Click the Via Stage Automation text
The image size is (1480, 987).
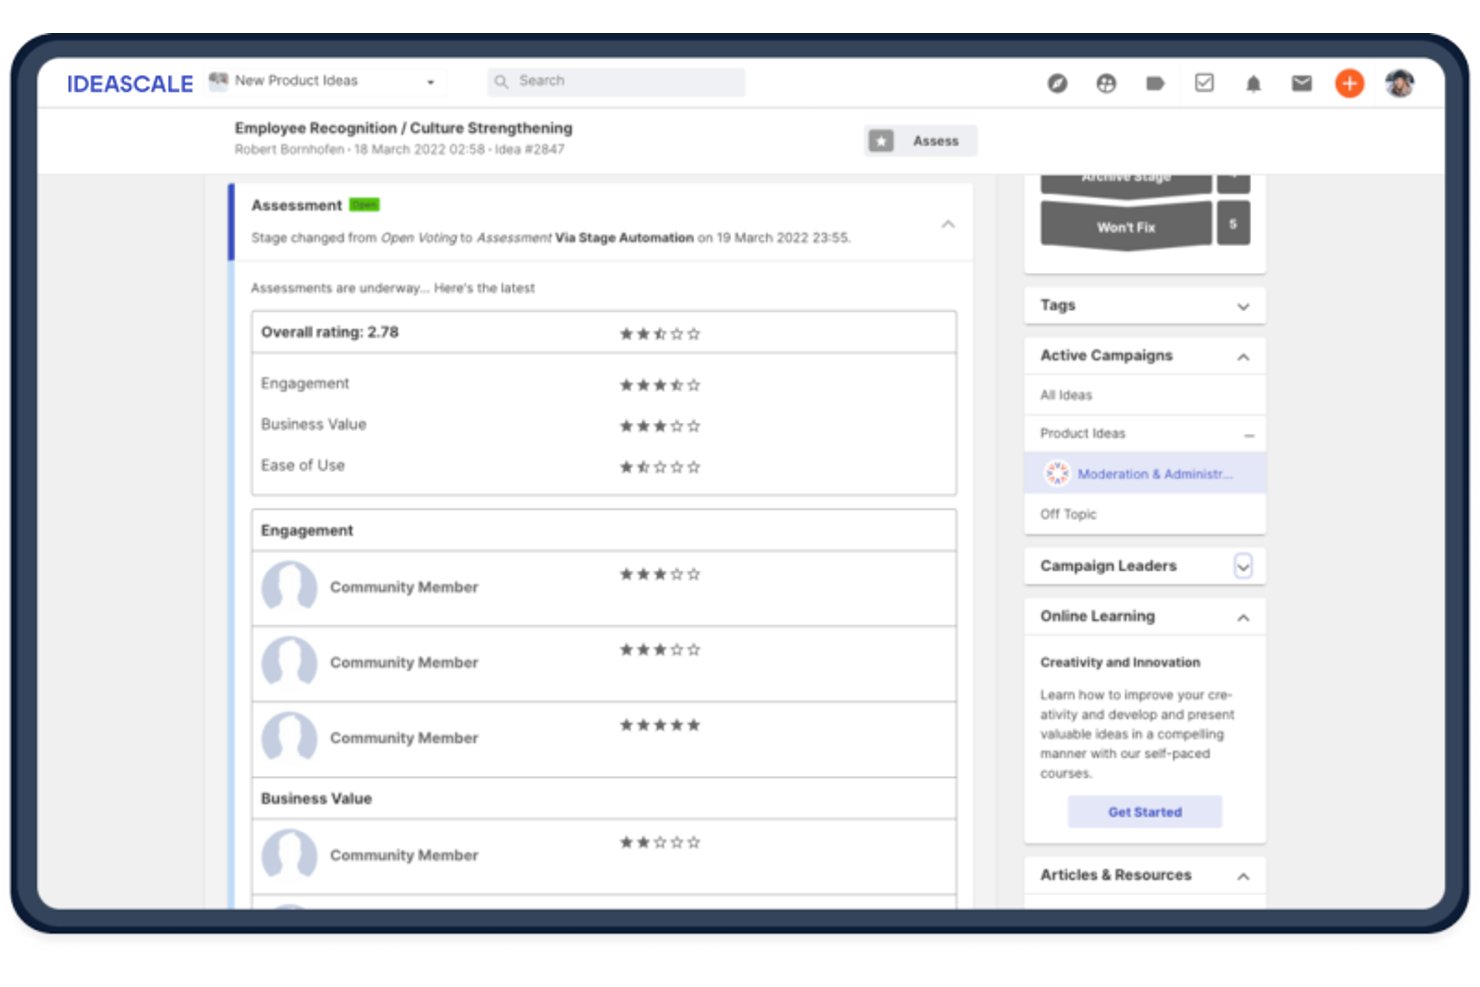coord(624,238)
